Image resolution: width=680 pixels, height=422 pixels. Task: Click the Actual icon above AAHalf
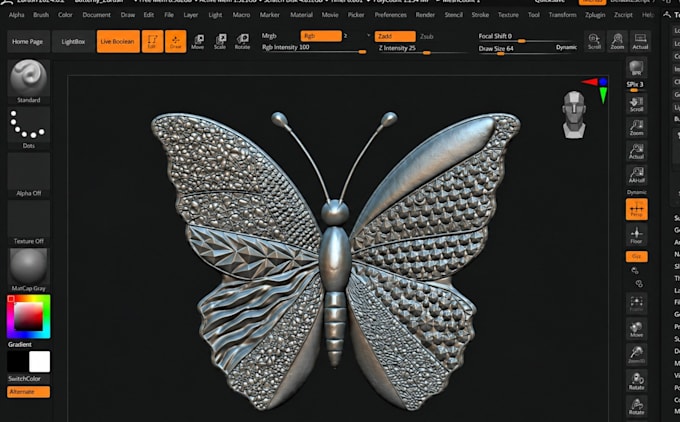(636, 151)
